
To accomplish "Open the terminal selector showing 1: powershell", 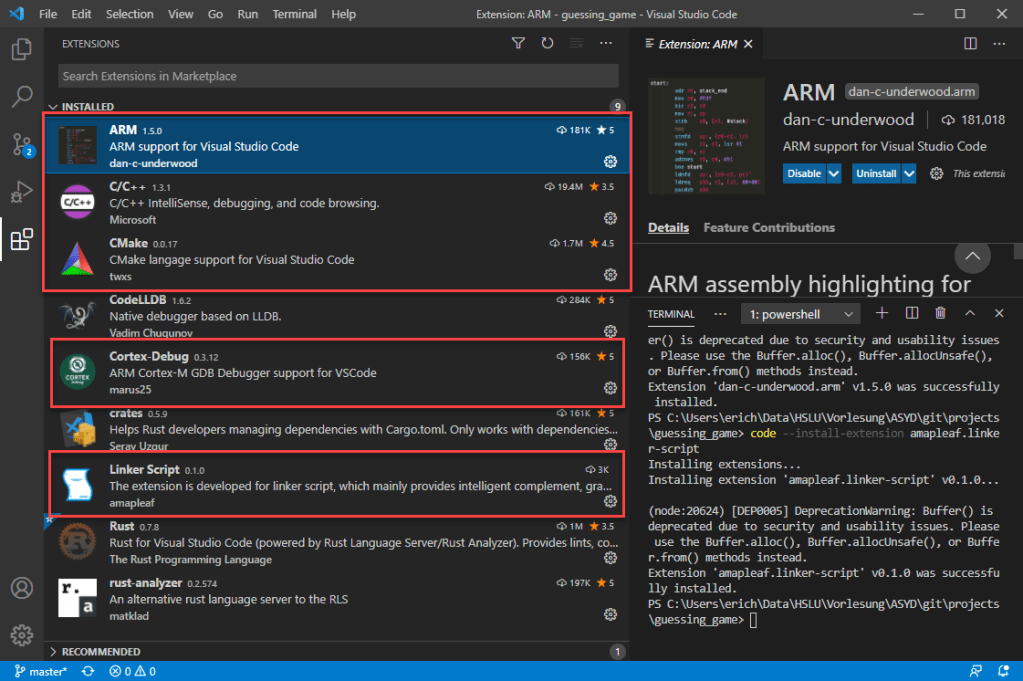I will click(x=800, y=313).
